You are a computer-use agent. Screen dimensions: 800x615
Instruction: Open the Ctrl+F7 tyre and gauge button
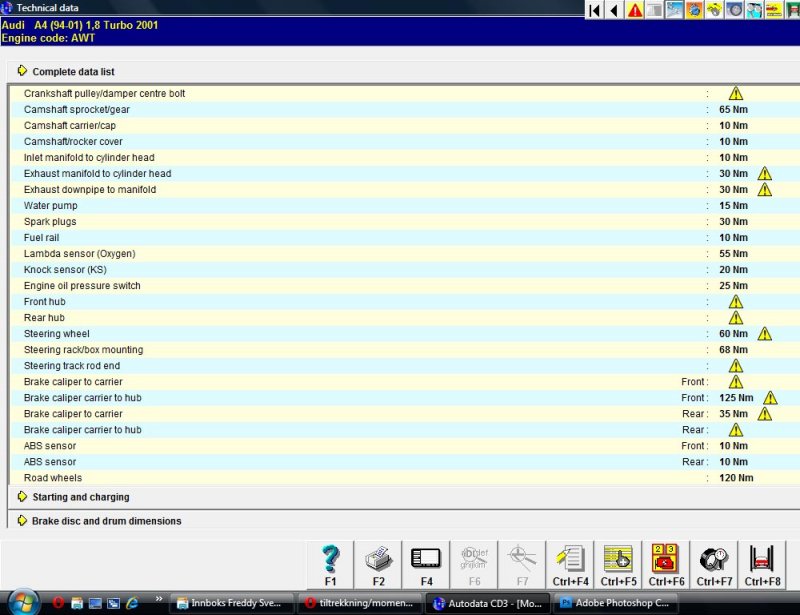coord(714,565)
